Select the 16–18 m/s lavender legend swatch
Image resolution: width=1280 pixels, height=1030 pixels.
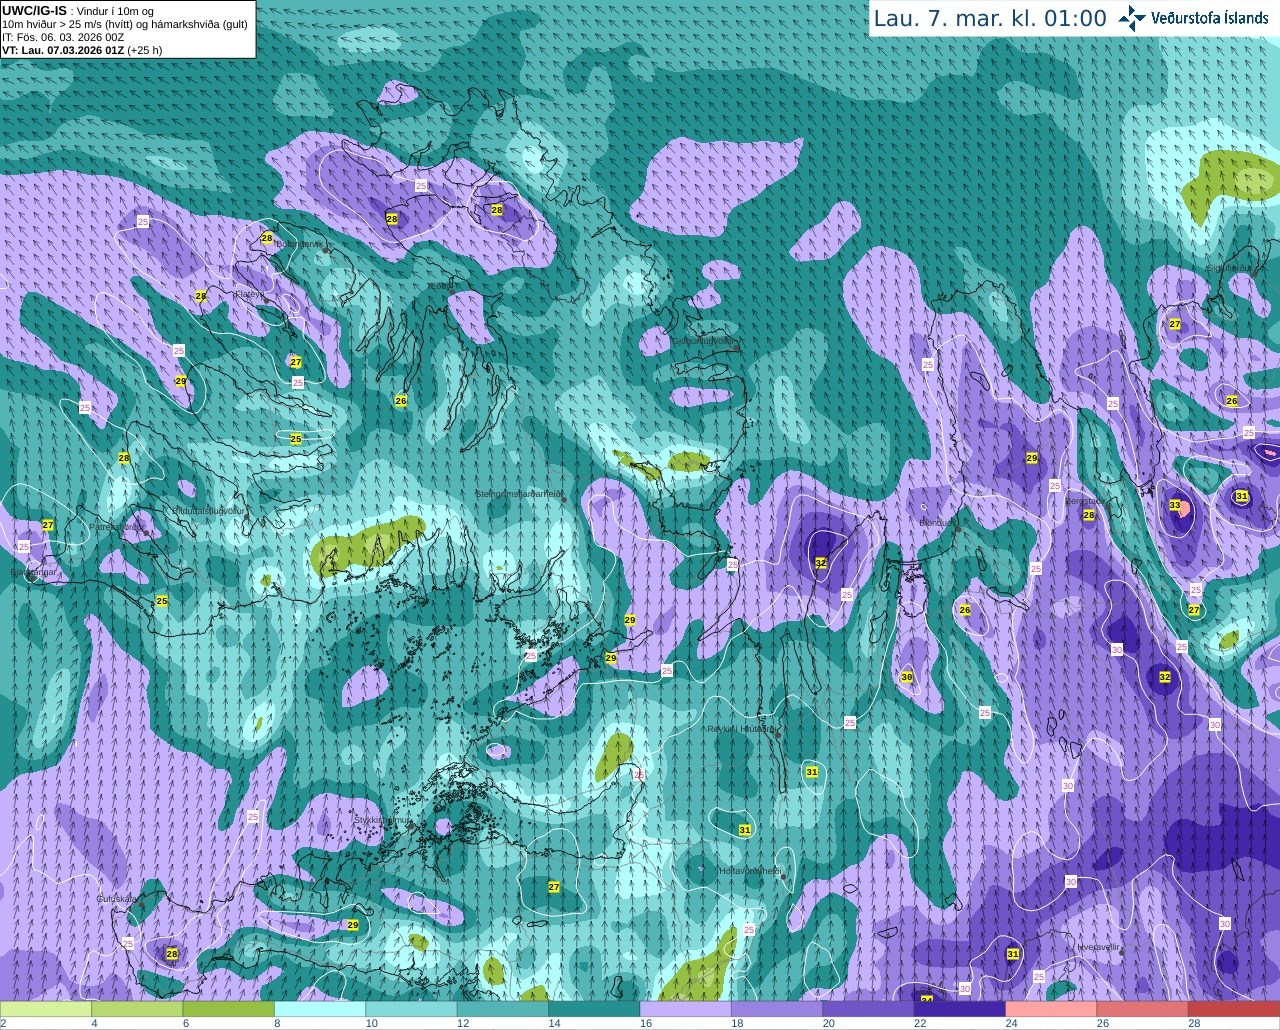tap(685, 1009)
